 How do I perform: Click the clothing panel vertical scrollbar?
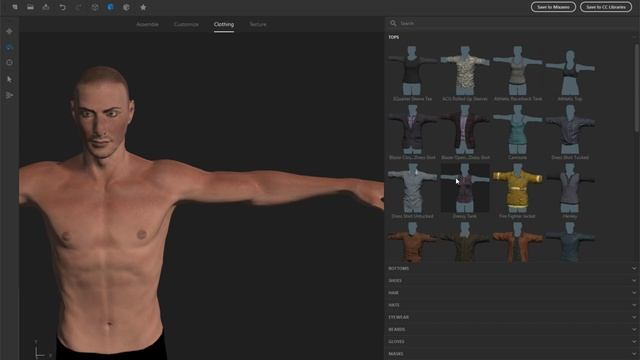(x=636, y=88)
